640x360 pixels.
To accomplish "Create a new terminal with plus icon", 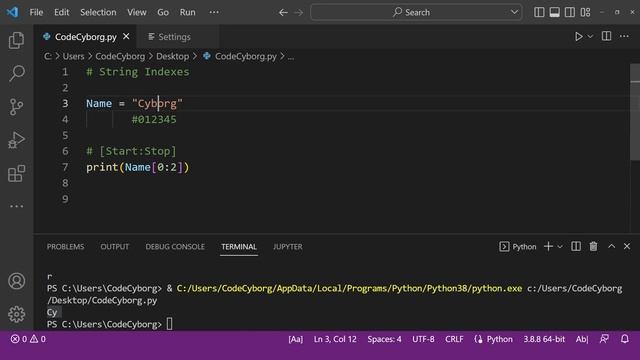I will tap(548, 246).
